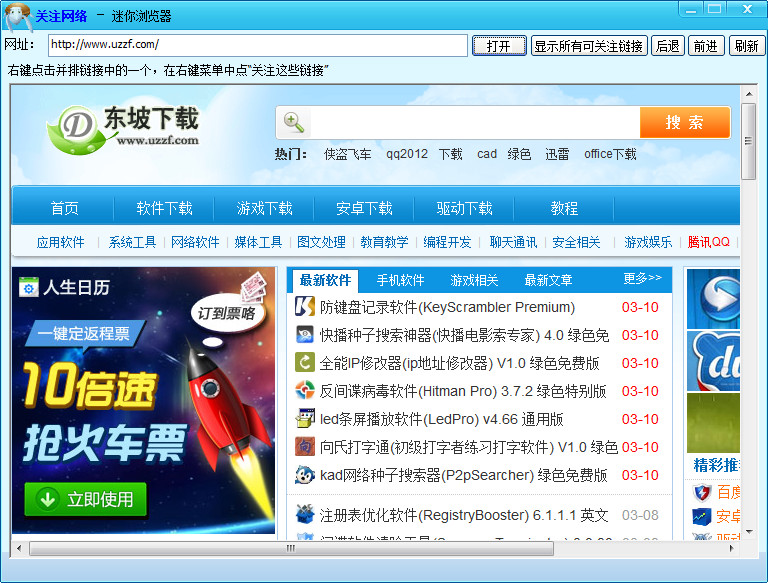Screen dimensions: 768x583
Task: Click the orange 搜索 button
Action: coord(685,122)
